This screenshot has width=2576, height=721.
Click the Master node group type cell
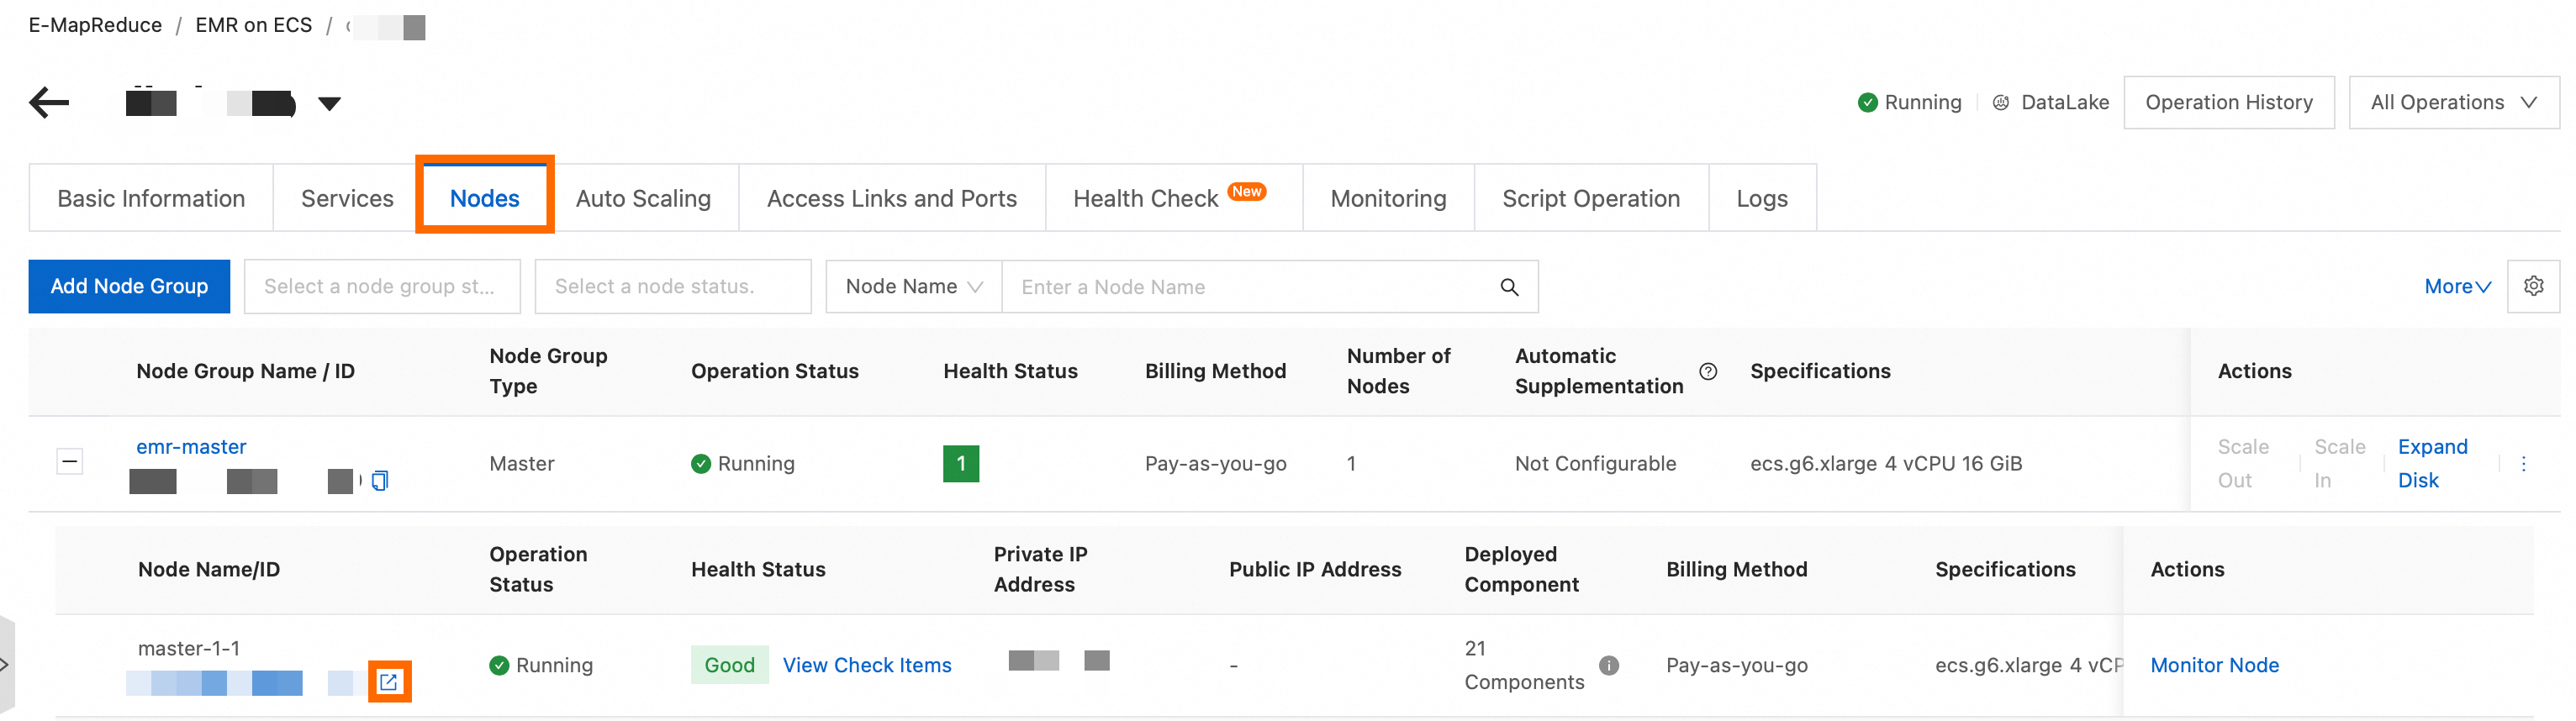click(x=521, y=463)
